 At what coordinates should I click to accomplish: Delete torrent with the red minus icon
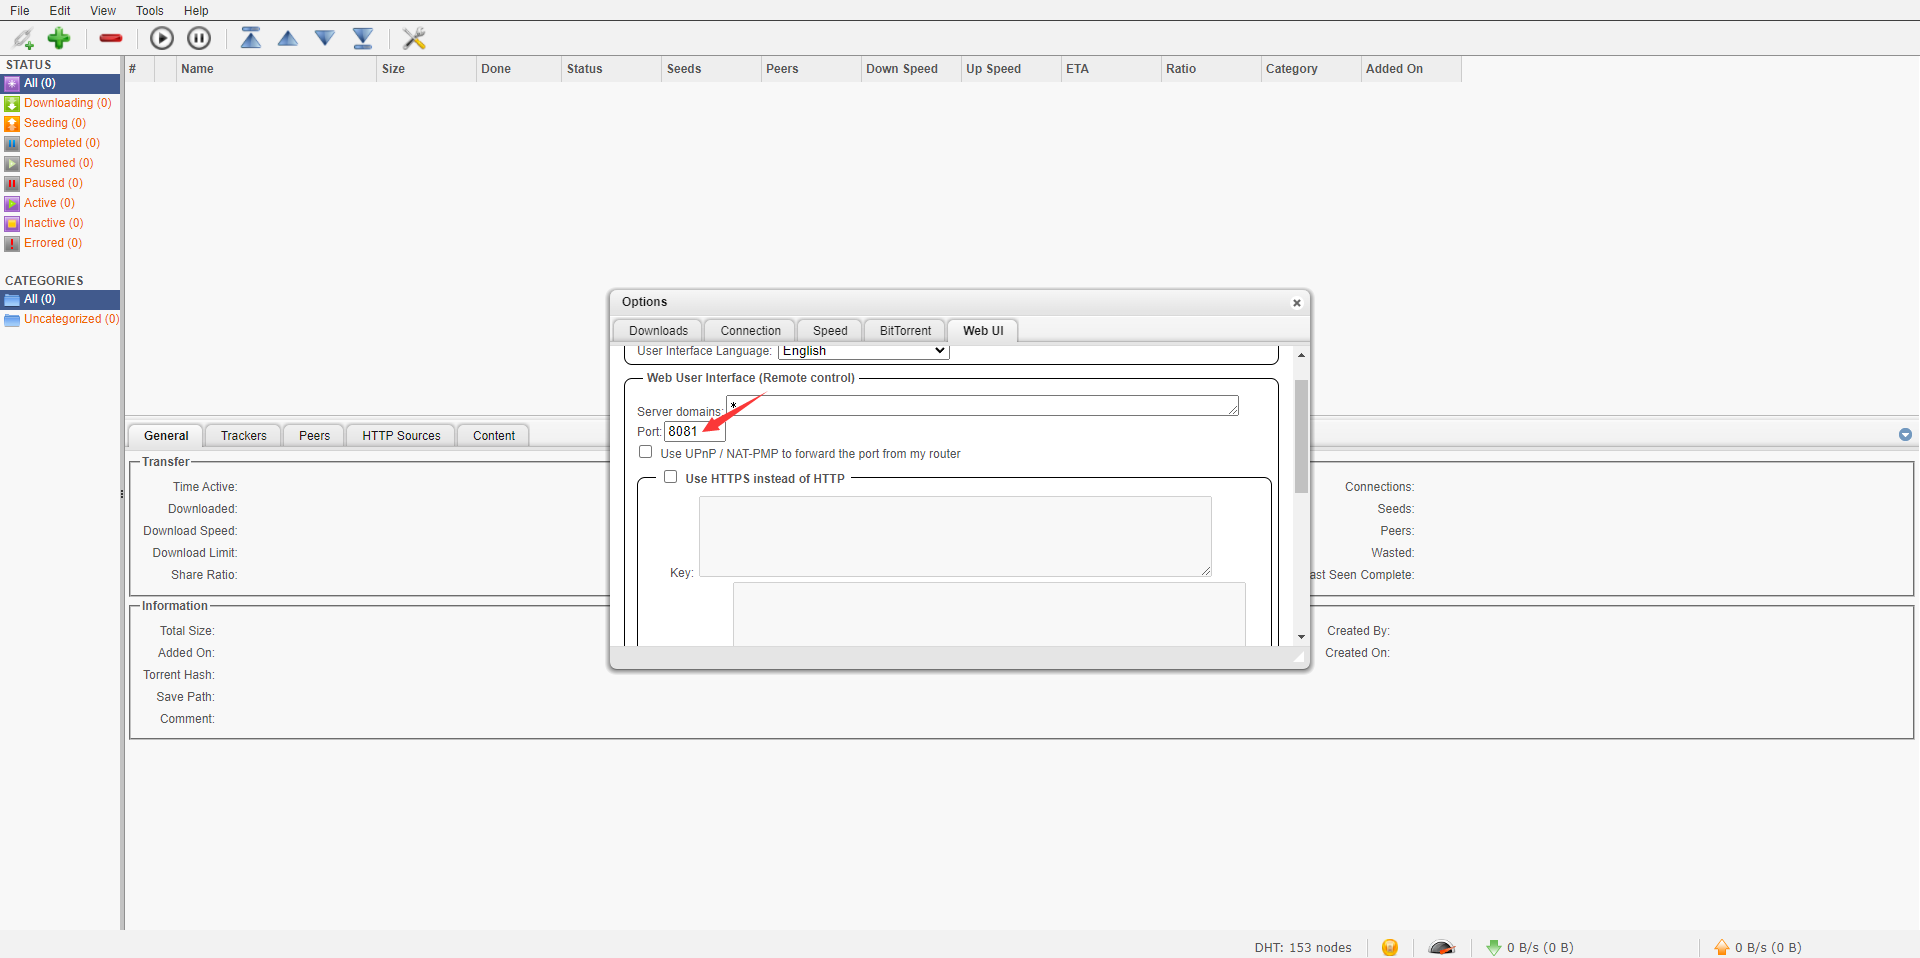tap(111, 38)
